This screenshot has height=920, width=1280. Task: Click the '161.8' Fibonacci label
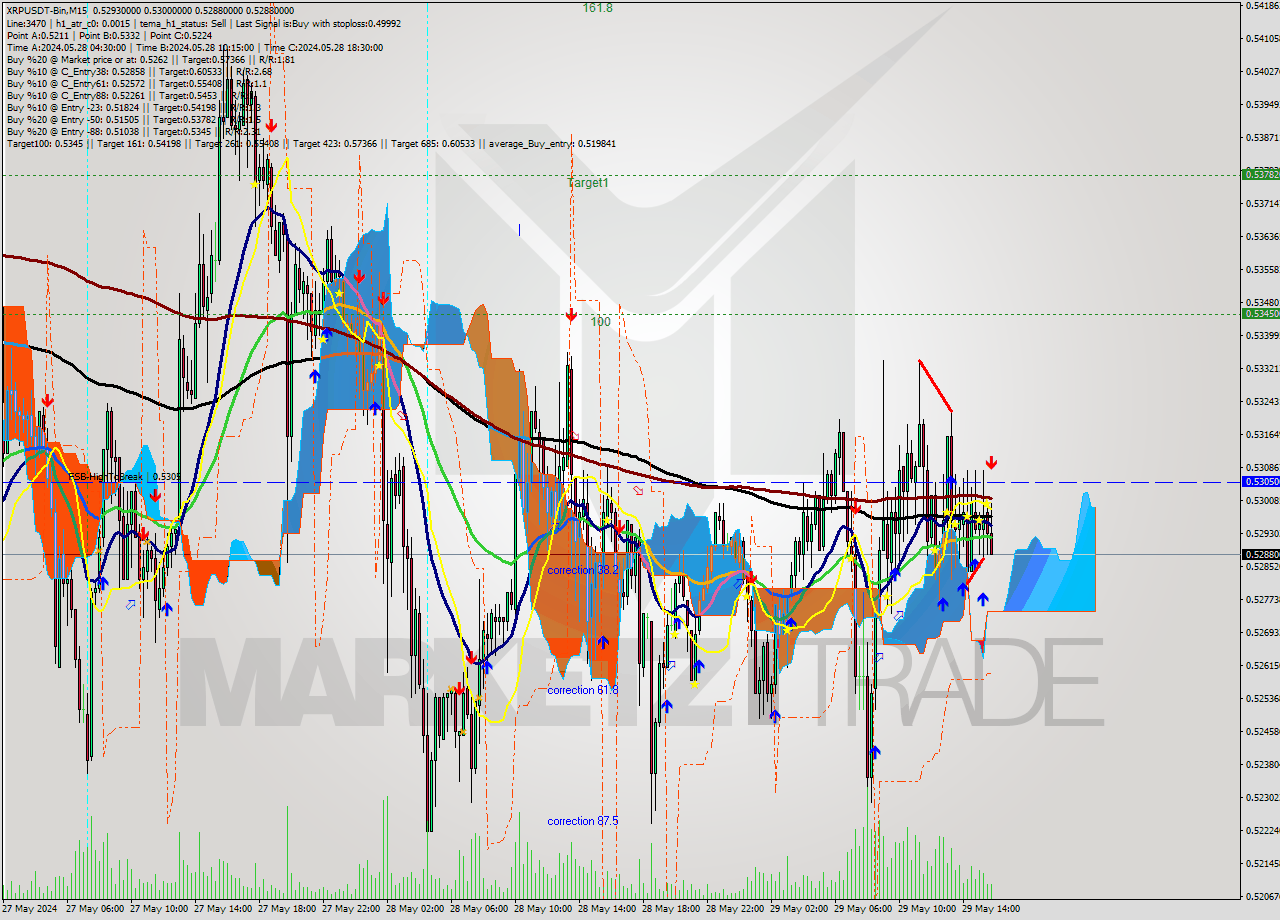[598, 8]
